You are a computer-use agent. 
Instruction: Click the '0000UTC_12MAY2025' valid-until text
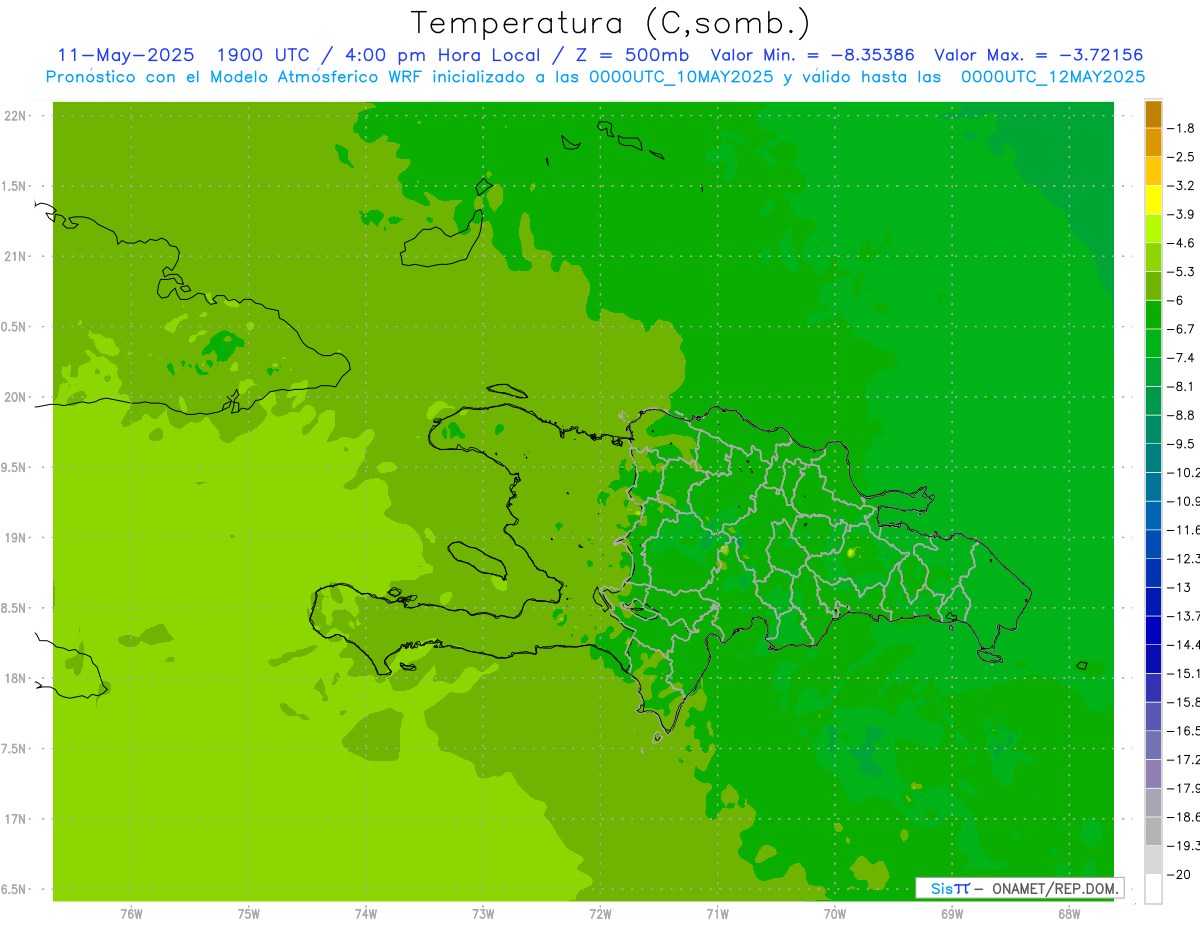pos(1053,77)
